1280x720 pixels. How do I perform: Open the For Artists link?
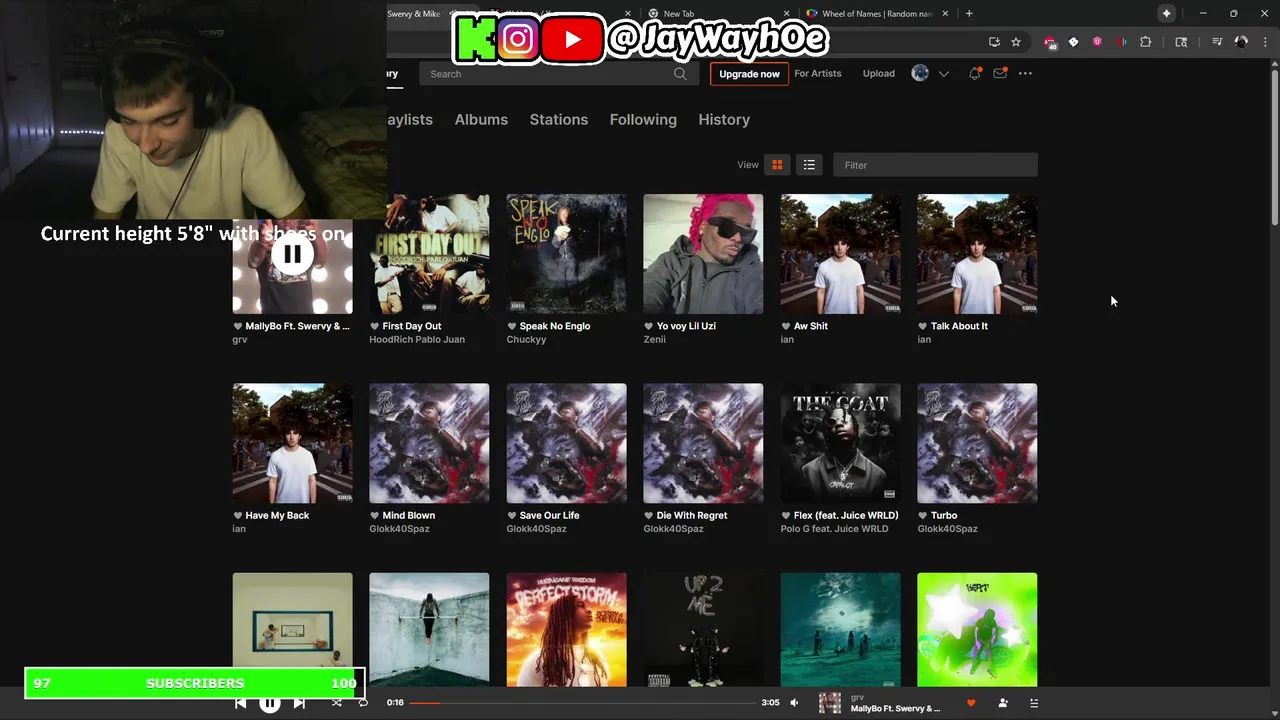818,73
